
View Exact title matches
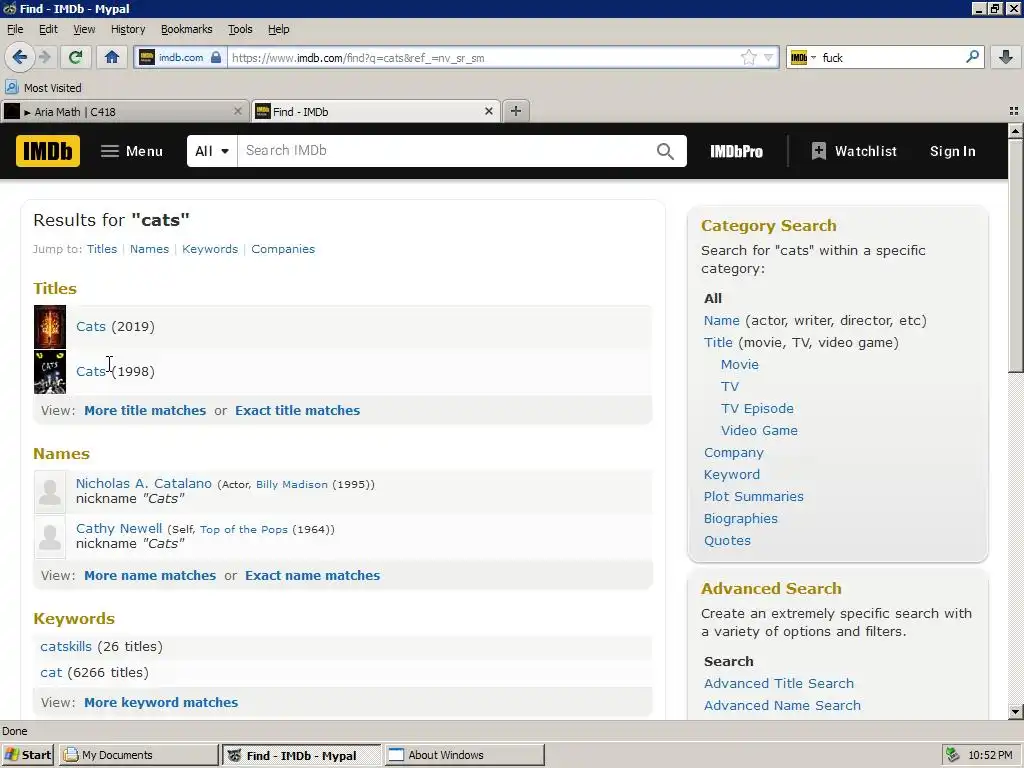click(297, 410)
